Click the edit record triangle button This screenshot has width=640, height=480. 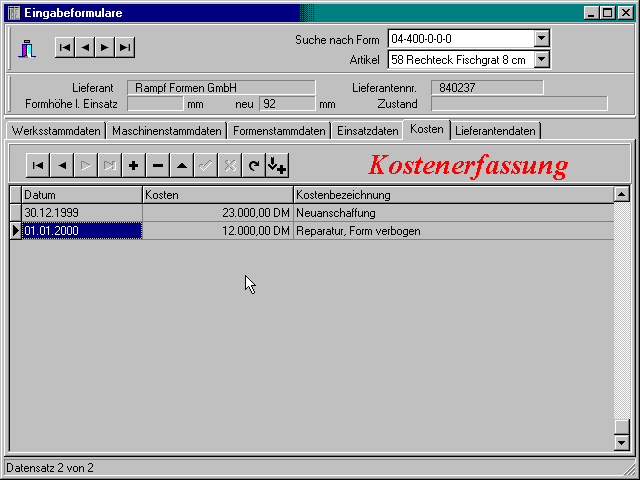(181, 166)
